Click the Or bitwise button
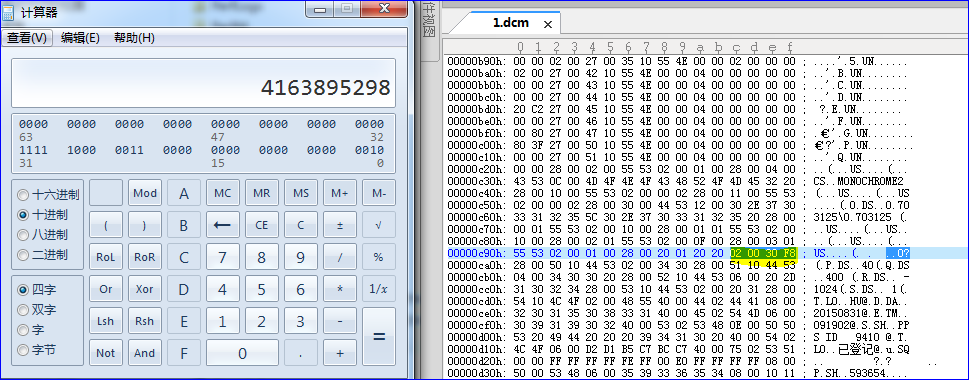Screen dimensions: 969x380 click(106, 289)
